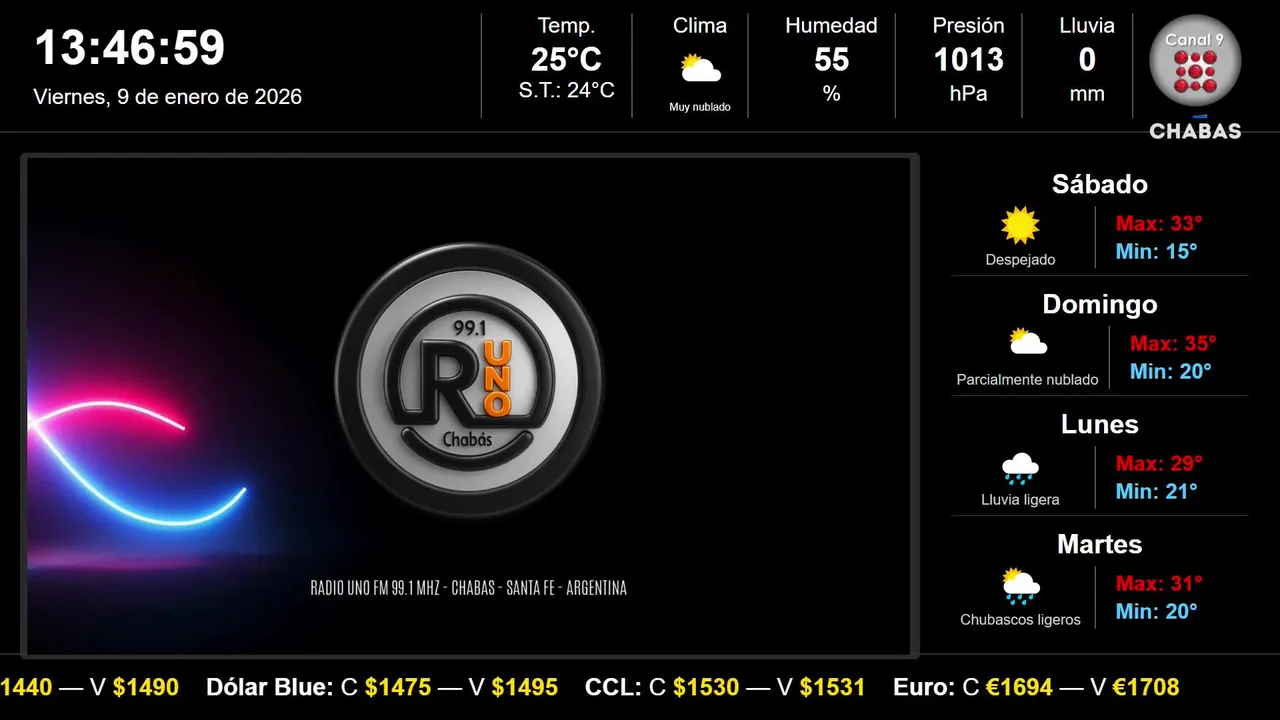
Task: Click the 25°C temperature value
Action: 566,60
